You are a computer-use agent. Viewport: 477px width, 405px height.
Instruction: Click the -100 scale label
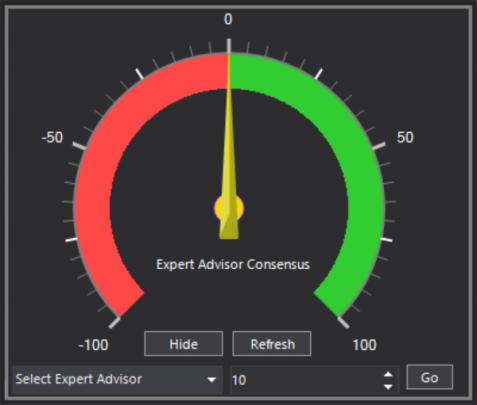(93, 345)
